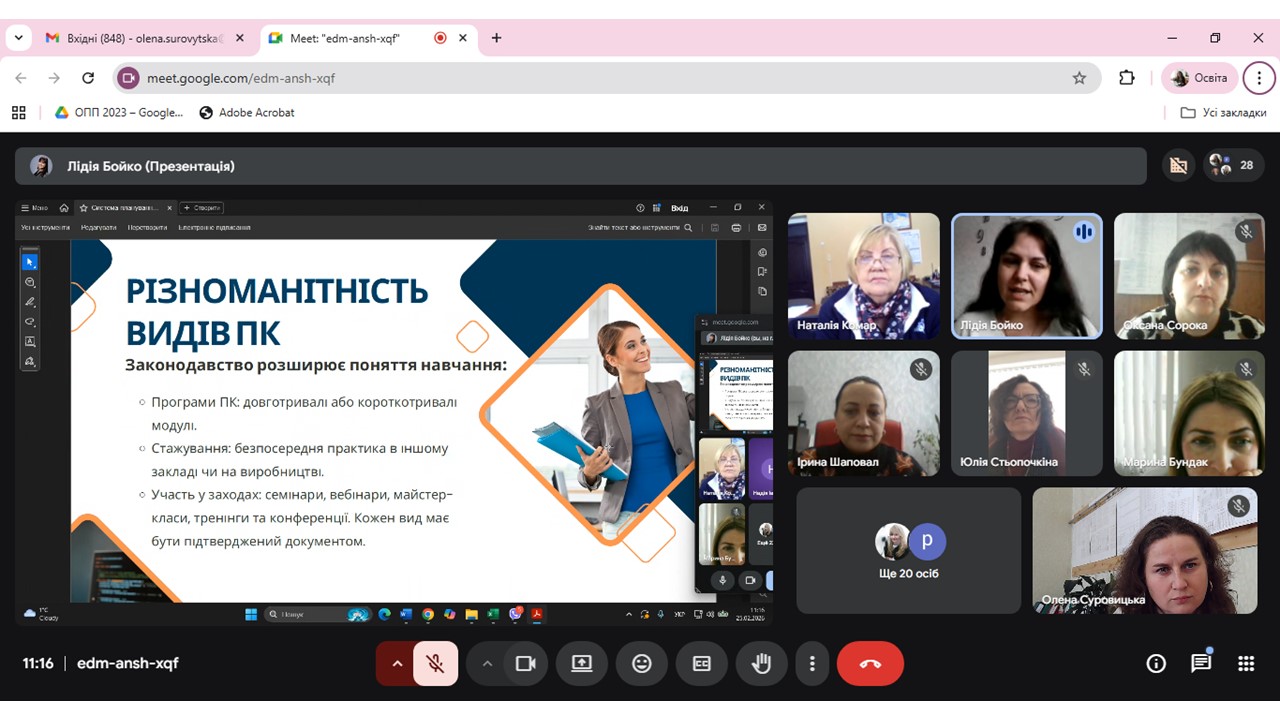Click the Ще 20 осіб participants tile
The height and width of the screenshot is (720, 1280).
pyautogui.click(x=908, y=551)
